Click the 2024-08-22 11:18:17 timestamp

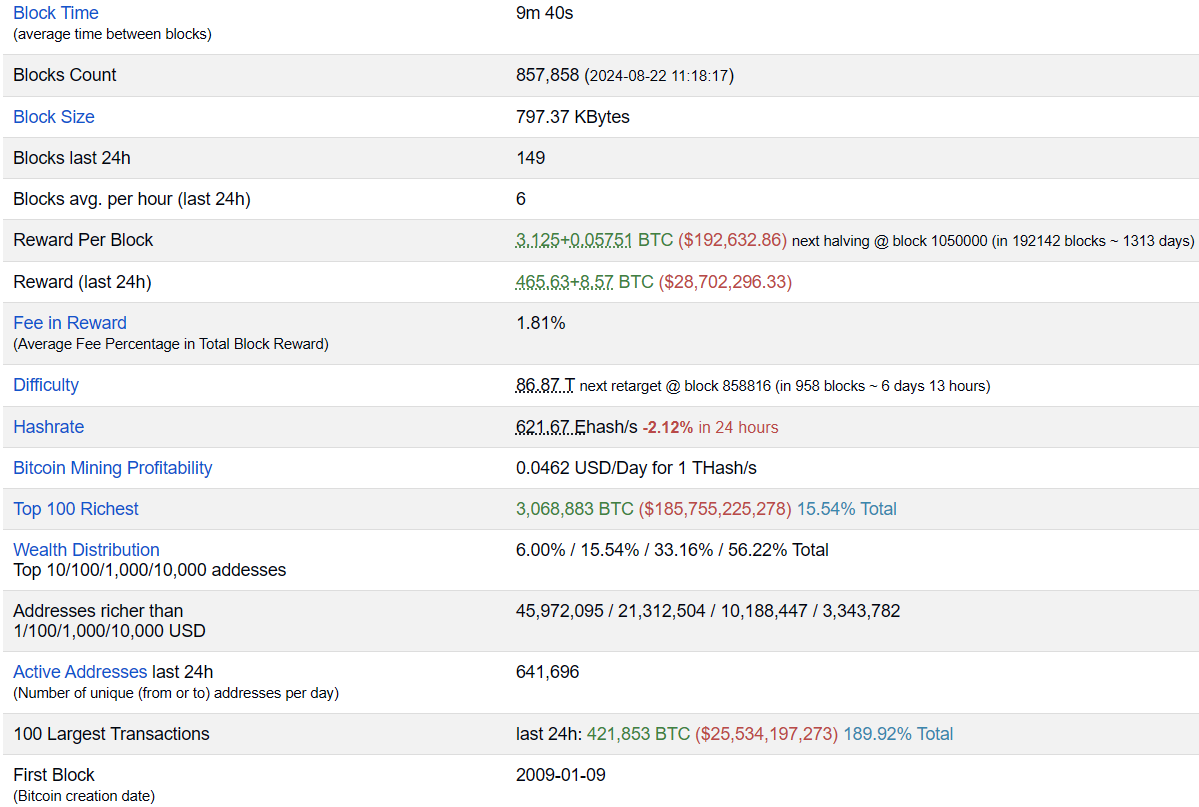coord(659,76)
